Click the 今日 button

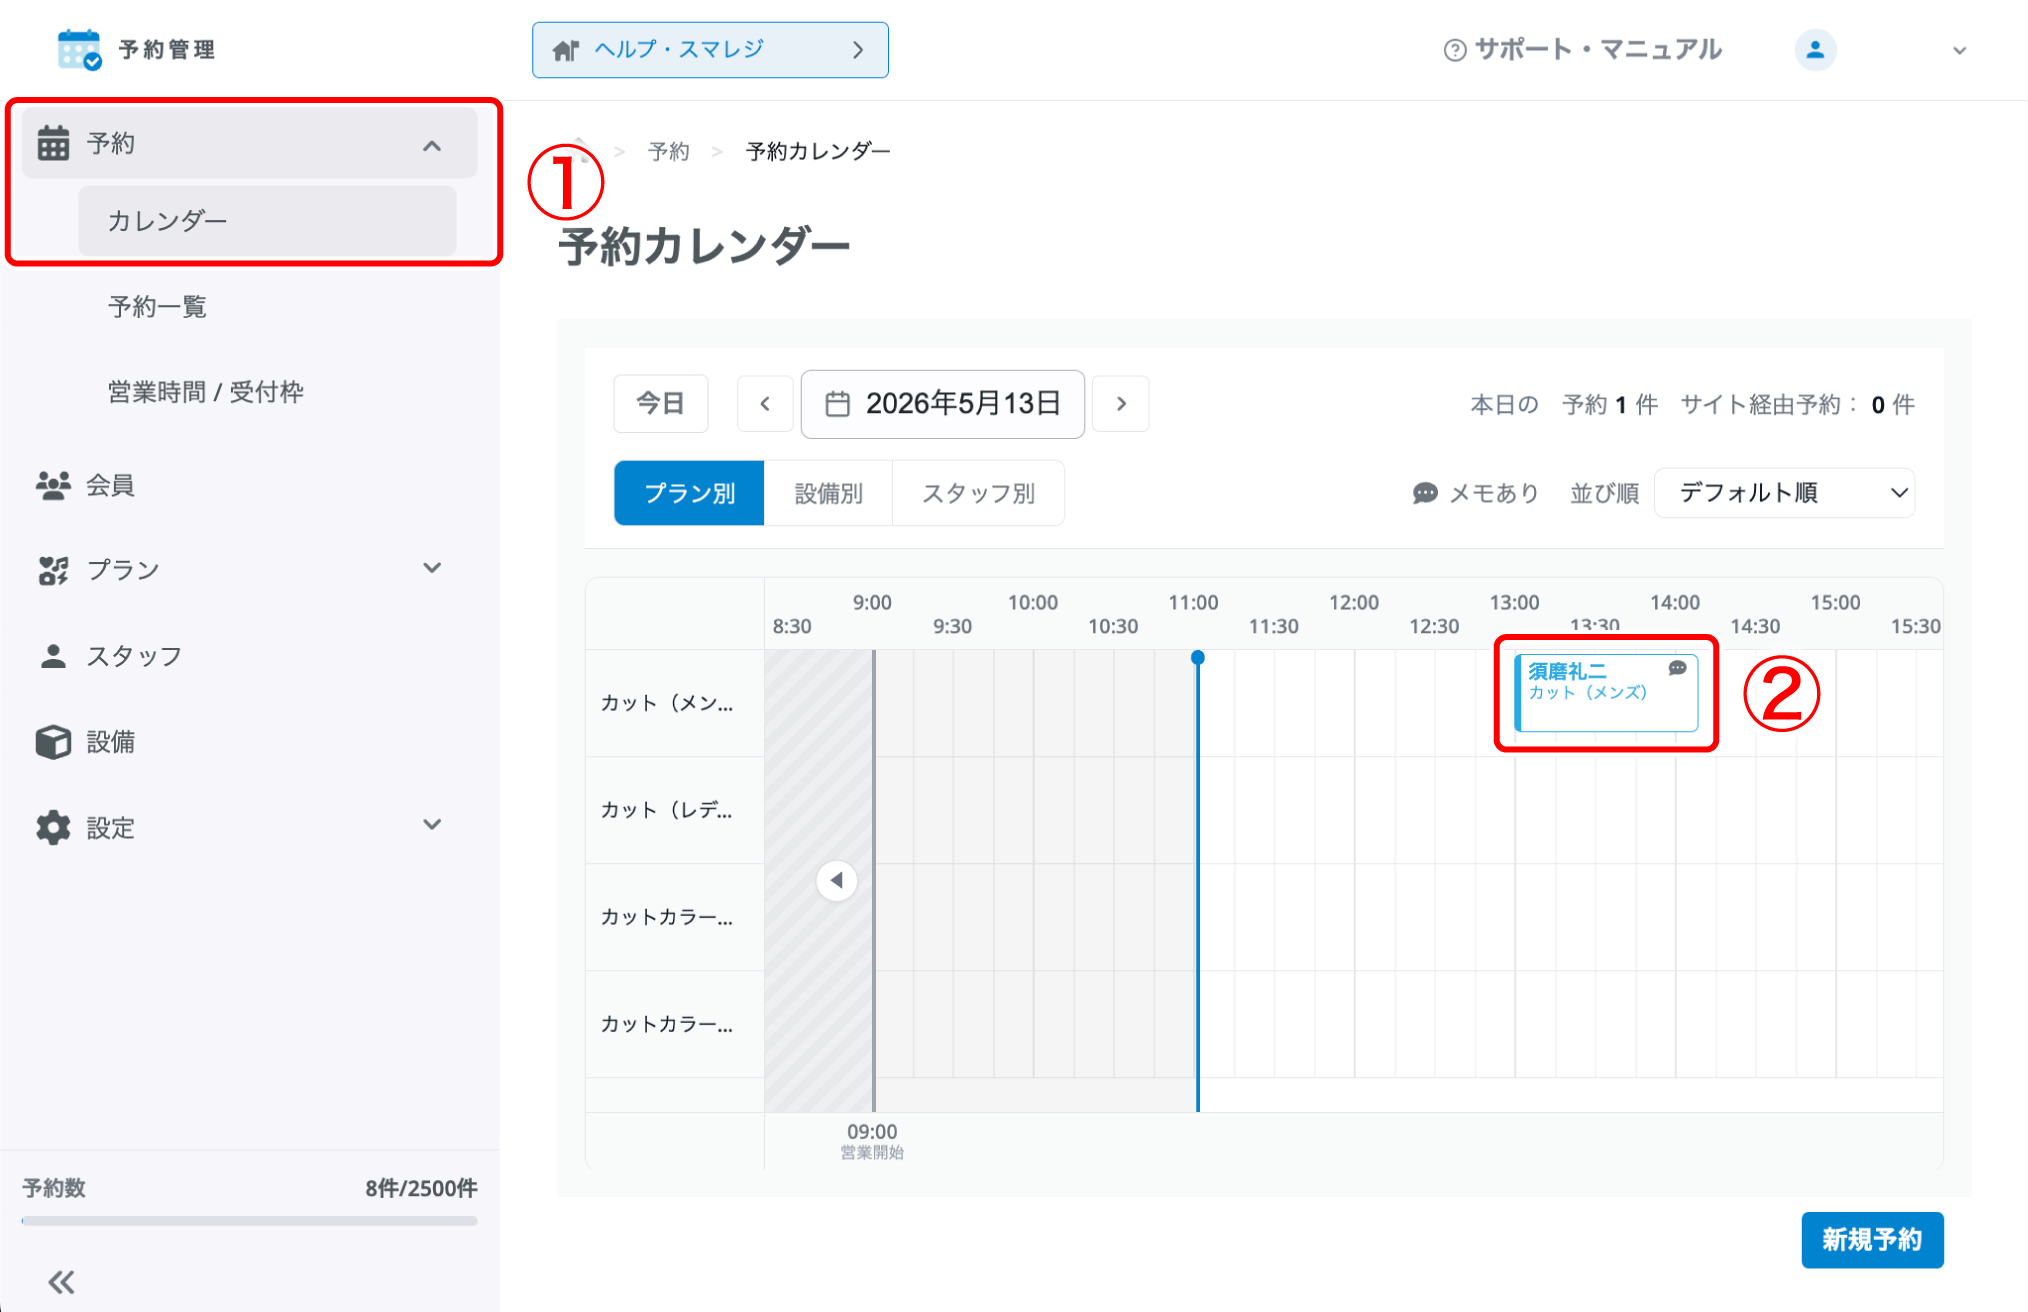click(x=661, y=404)
